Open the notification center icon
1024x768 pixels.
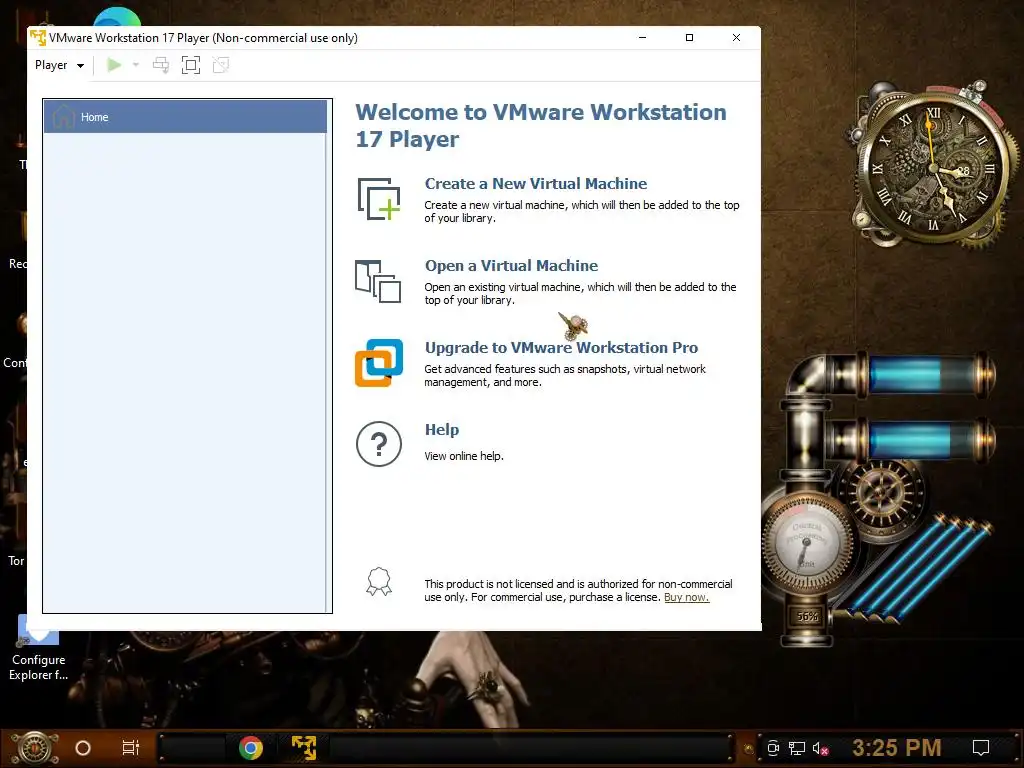click(981, 748)
